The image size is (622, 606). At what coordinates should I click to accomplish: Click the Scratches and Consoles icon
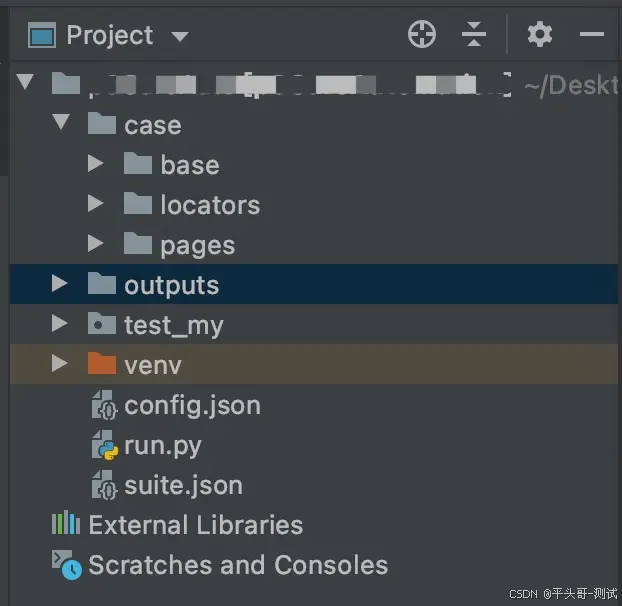click(x=67, y=565)
